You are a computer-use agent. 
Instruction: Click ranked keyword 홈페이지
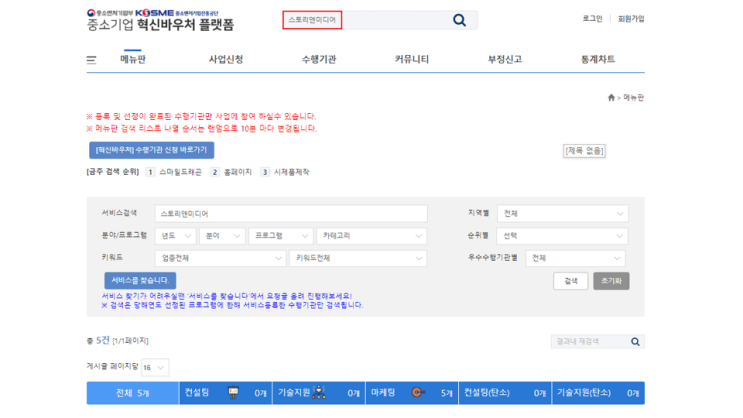(x=237, y=172)
